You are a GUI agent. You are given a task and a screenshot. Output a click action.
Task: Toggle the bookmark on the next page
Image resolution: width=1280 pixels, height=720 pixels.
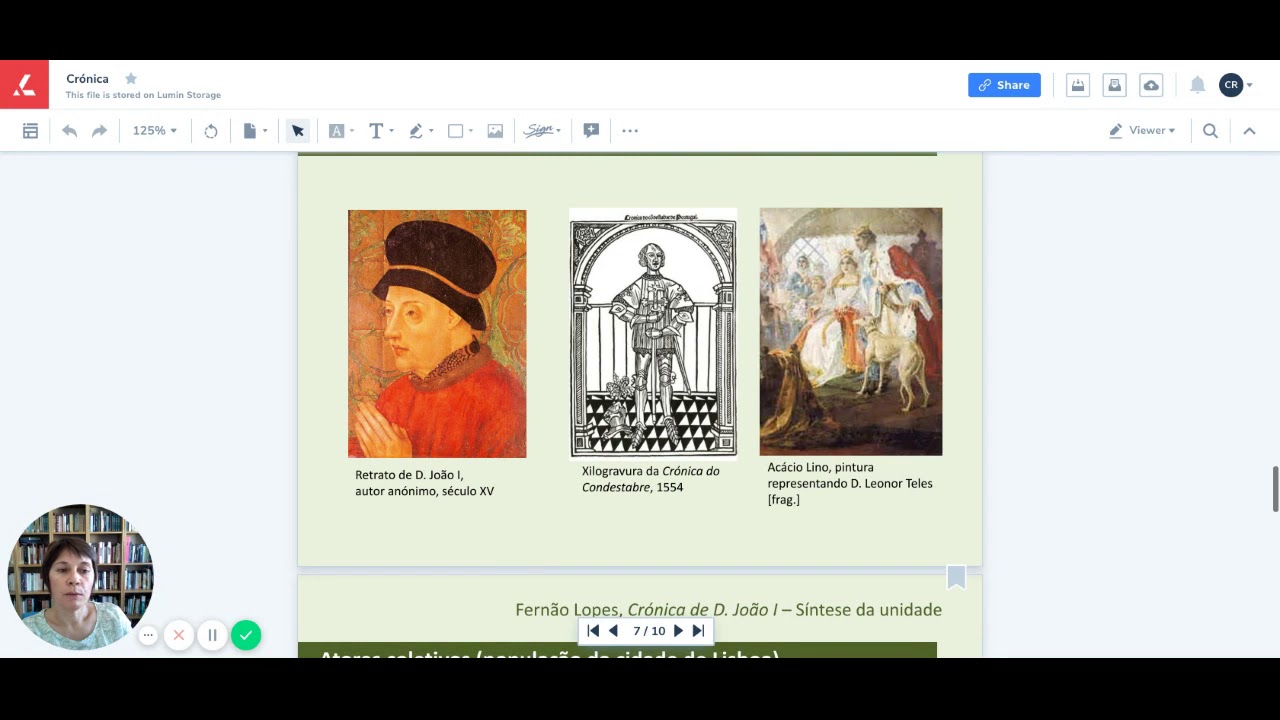(956, 577)
